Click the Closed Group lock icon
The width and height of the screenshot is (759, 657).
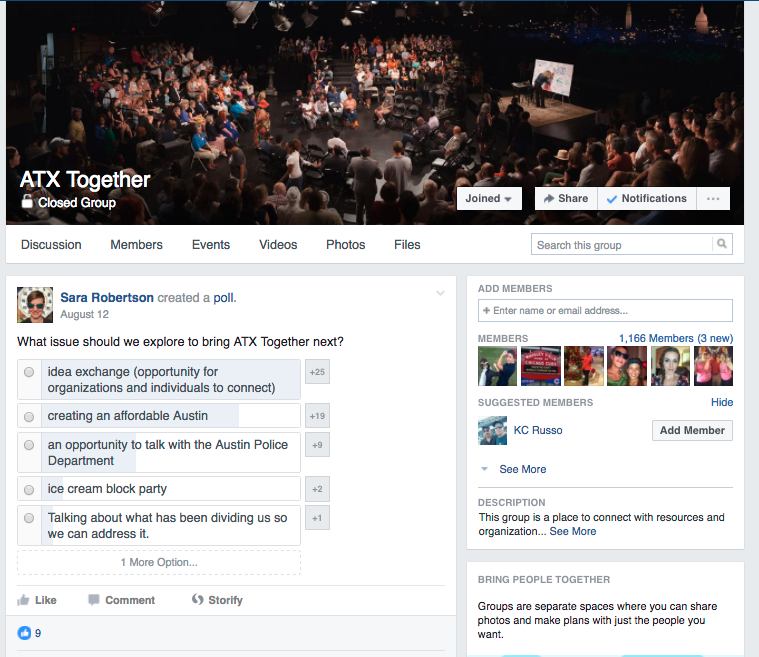point(27,201)
